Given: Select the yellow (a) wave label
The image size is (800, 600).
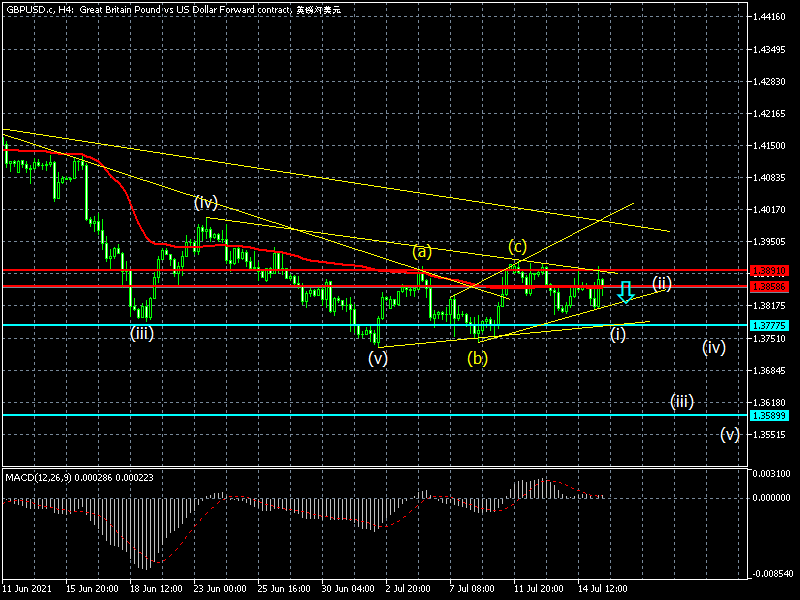Looking at the screenshot, I should (x=422, y=251).
